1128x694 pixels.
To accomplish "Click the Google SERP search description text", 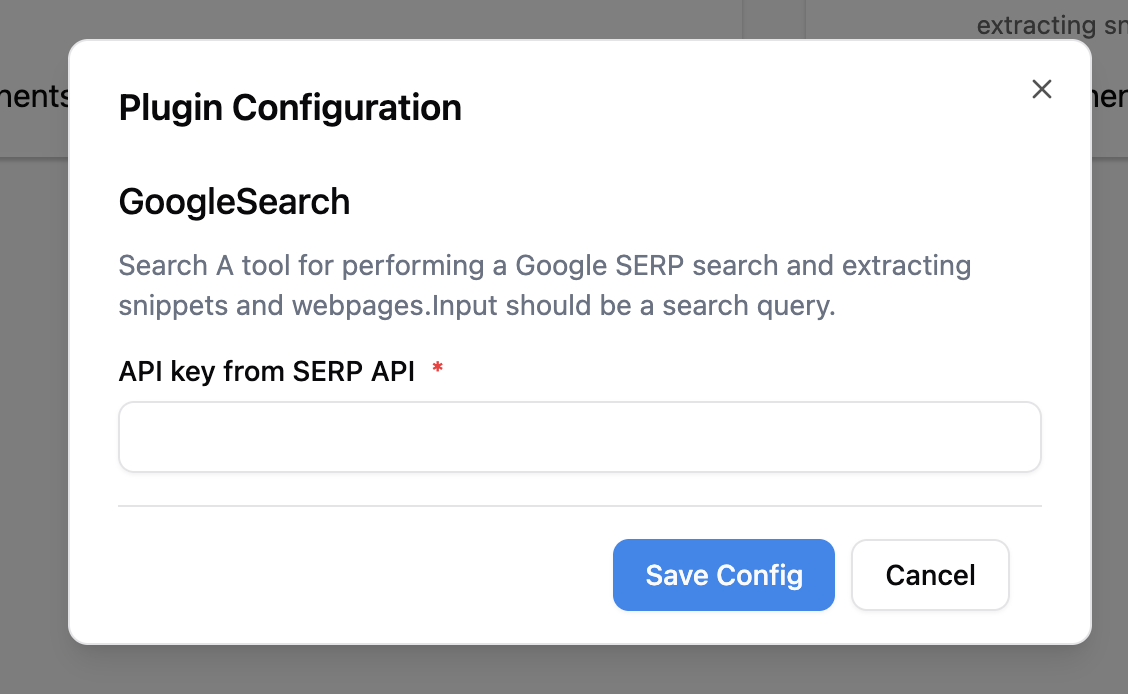I will [545, 266].
